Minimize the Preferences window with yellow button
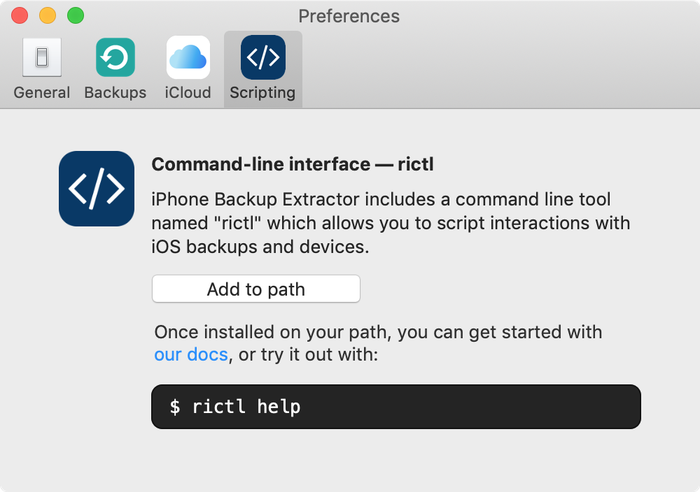This screenshot has height=492, width=700. click(48, 16)
